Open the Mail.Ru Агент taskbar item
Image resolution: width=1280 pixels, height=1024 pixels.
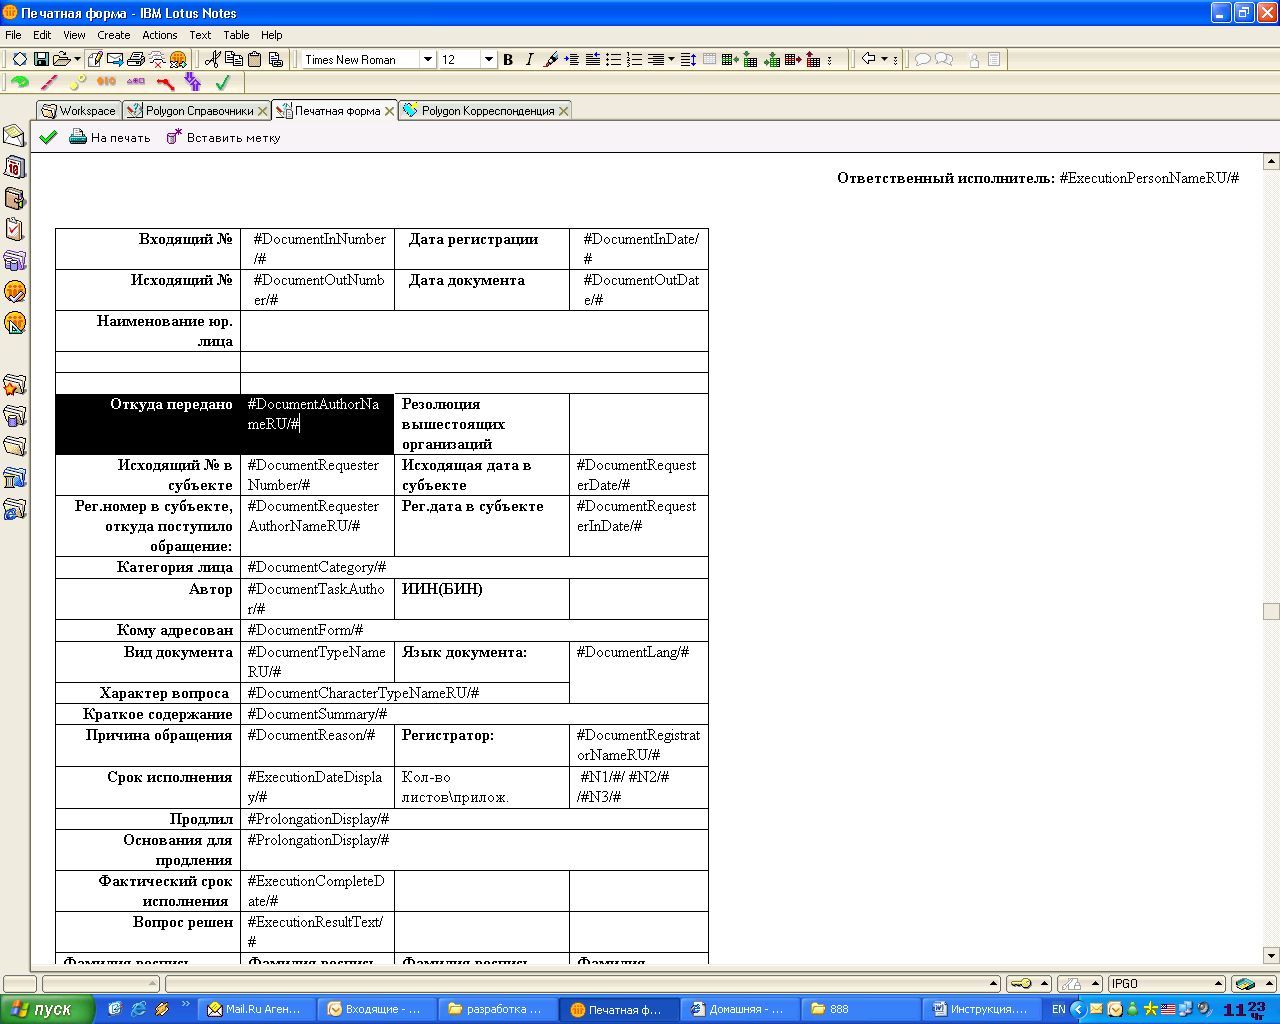[258, 1009]
